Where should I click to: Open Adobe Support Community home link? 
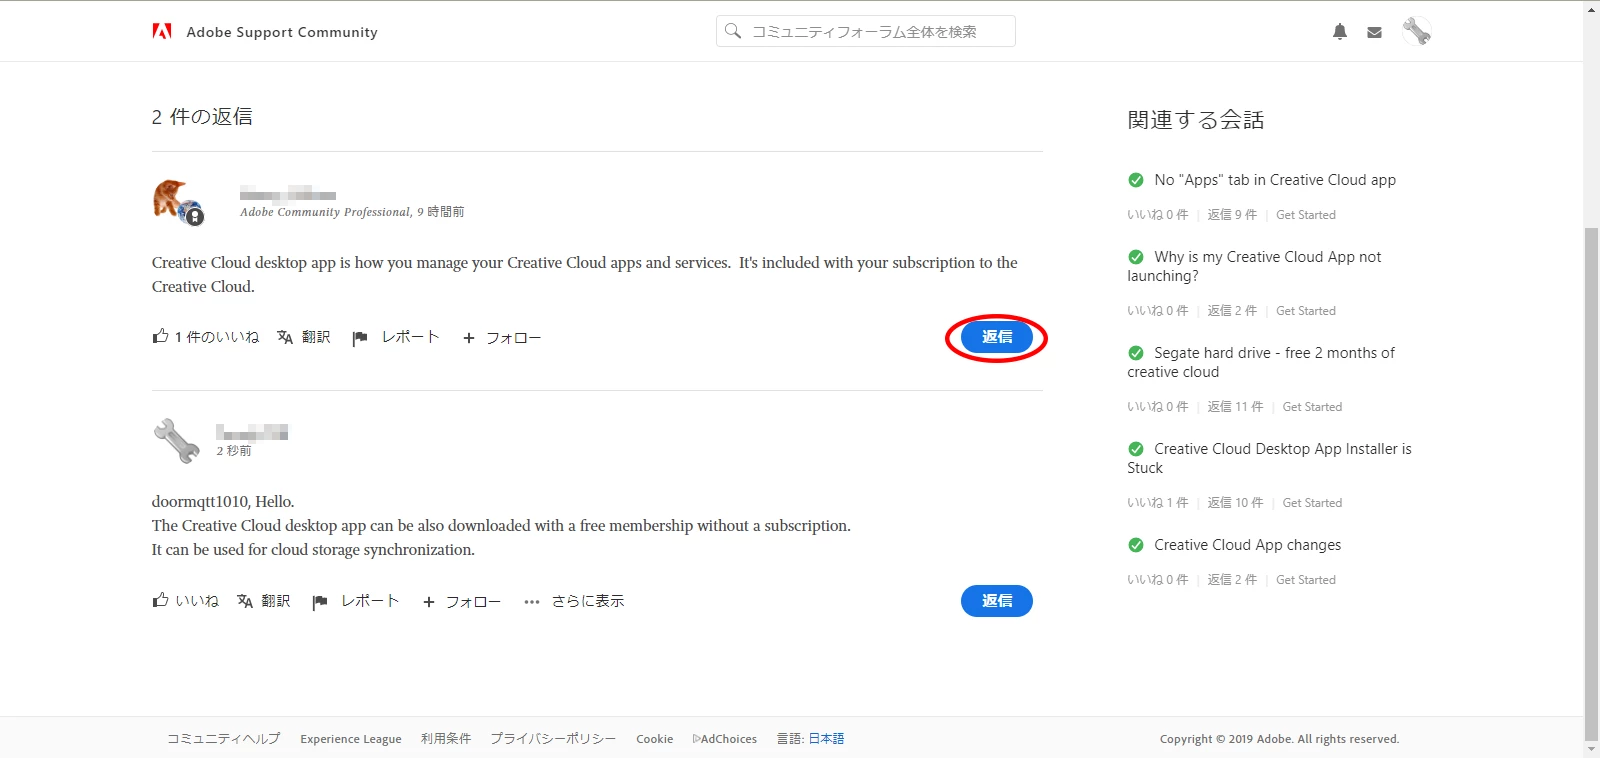click(x=282, y=32)
